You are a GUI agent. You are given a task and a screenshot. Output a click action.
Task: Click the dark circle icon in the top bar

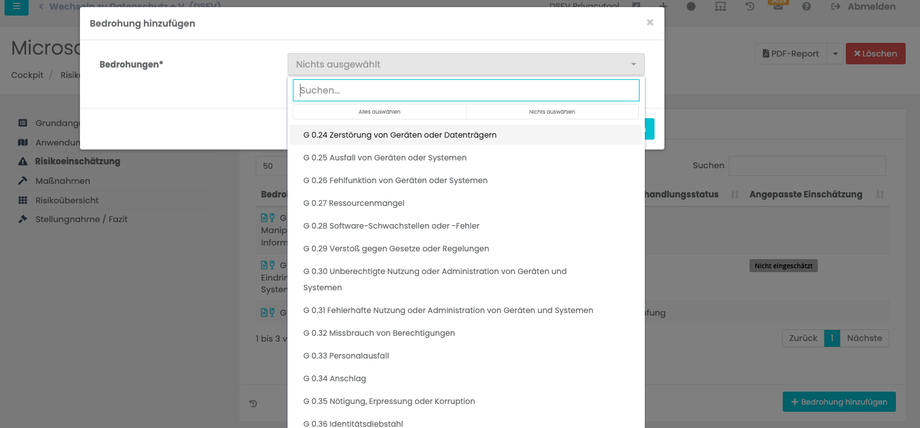[691, 6]
